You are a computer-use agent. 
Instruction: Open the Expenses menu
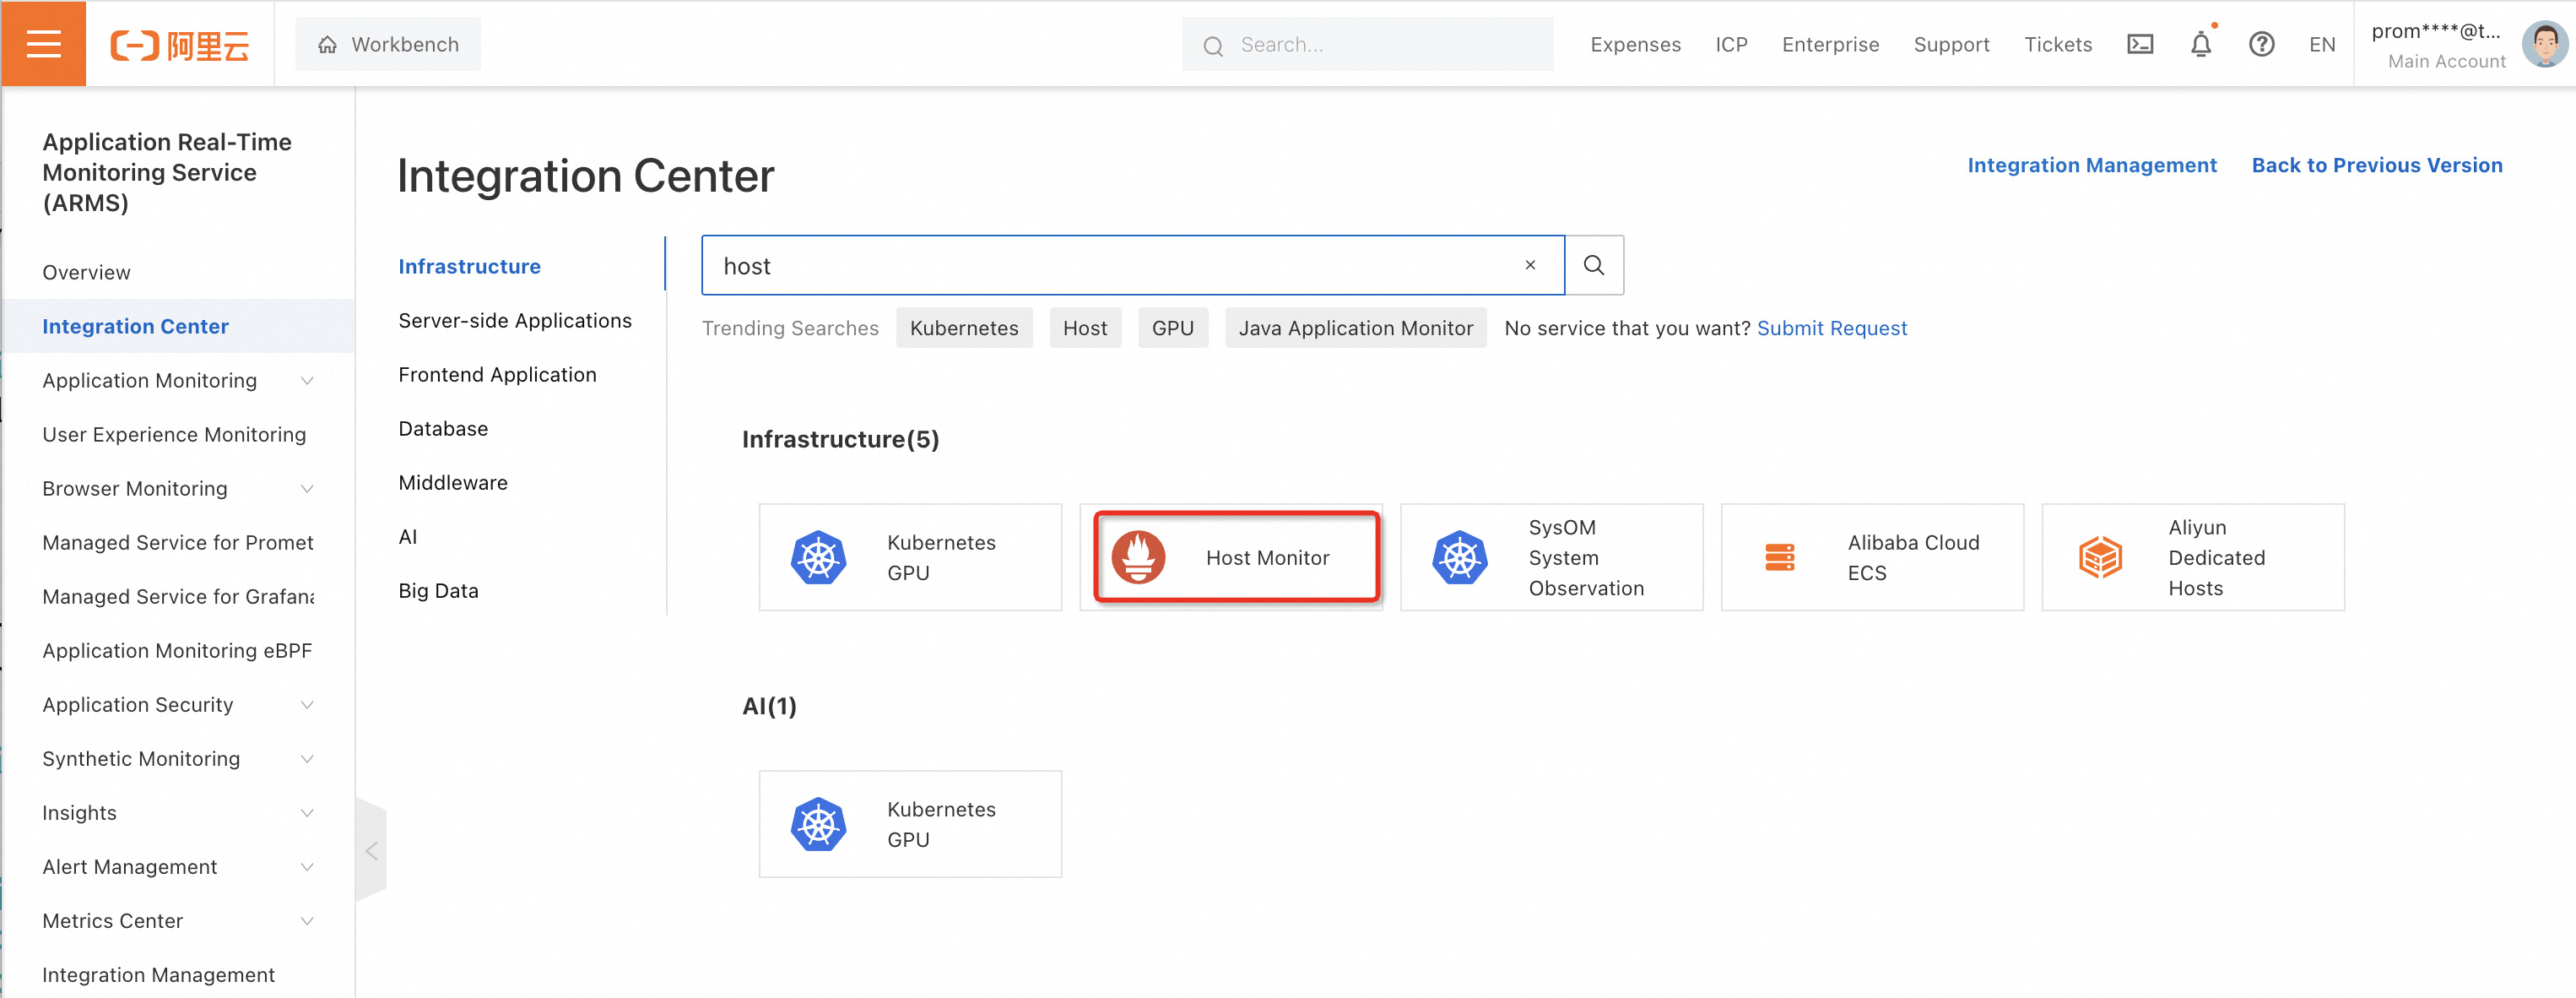pos(1635,44)
